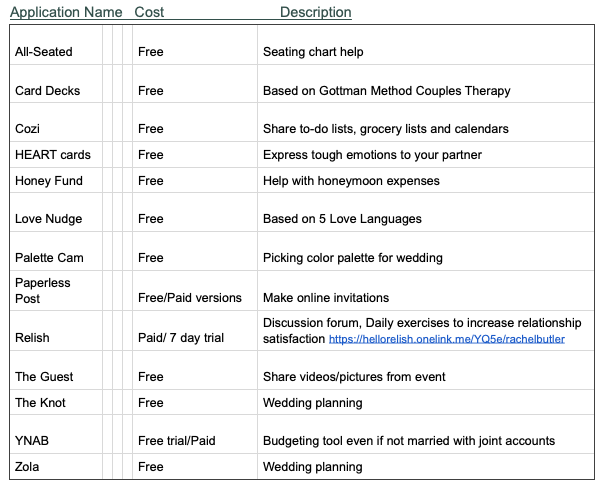Click the Paperless Post cell
The image size is (605, 490).
(x=56, y=291)
